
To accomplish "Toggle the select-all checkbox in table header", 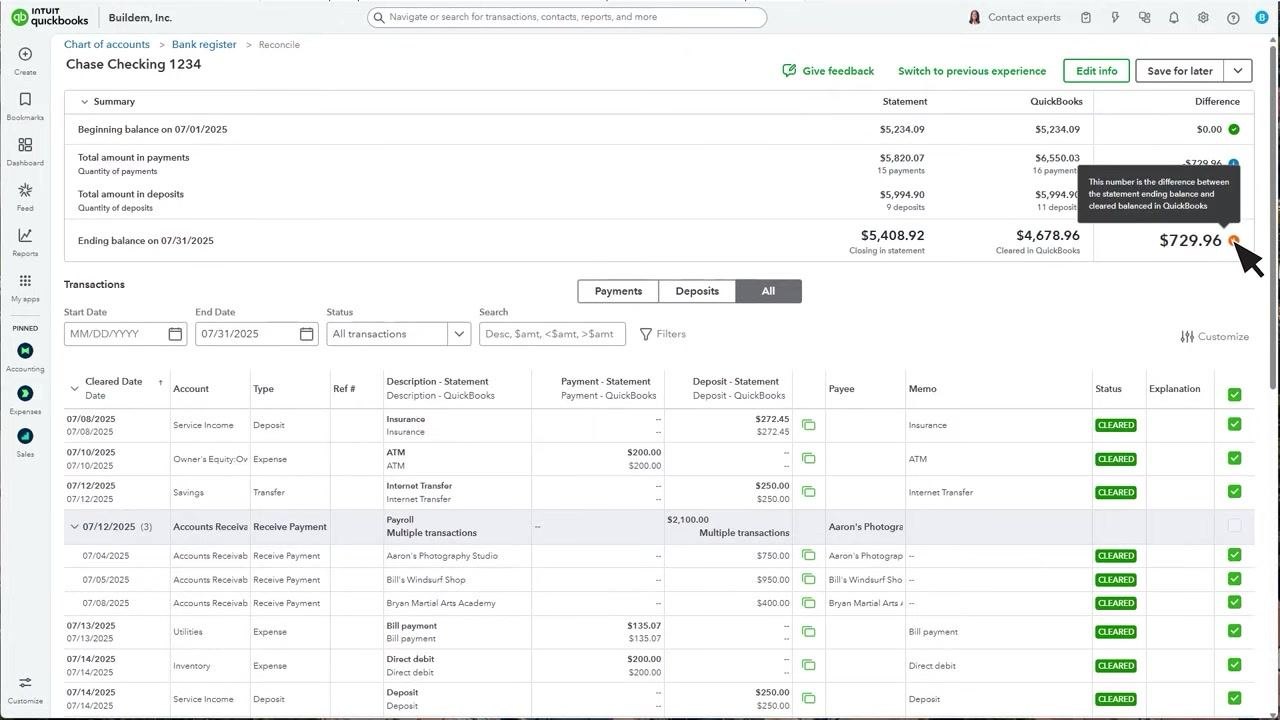I will click(1234, 395).
